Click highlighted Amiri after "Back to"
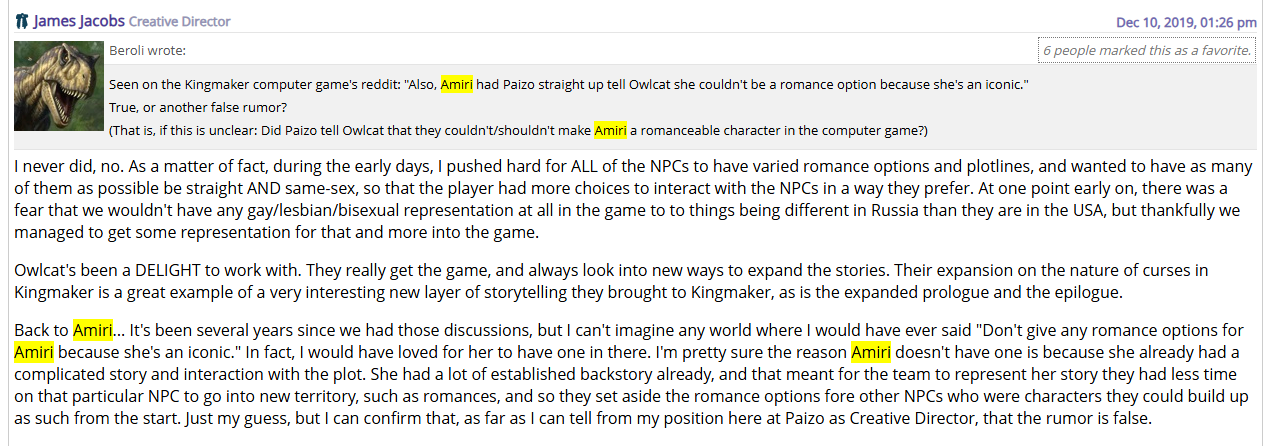The height and width of the screenshot is (446, 1283). (92, 330)
